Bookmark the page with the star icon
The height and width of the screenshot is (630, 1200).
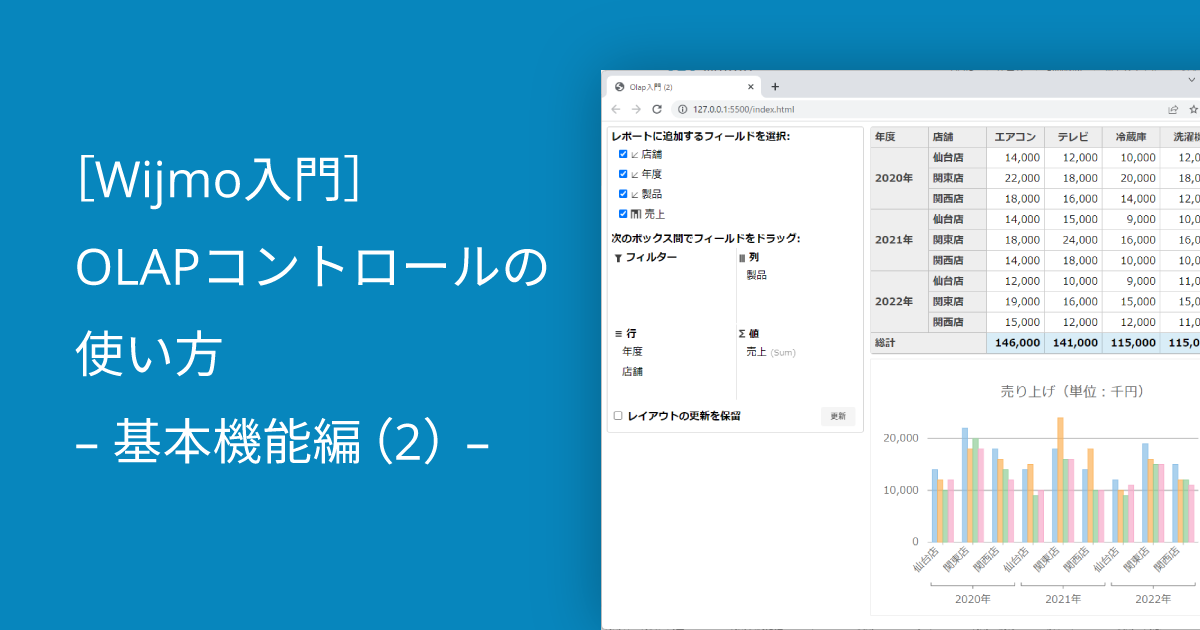(x=1193, y=109)
